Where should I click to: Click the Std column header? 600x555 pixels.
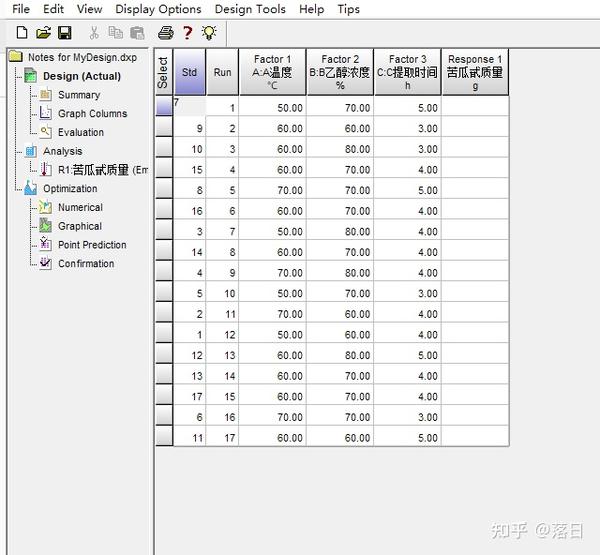pyautogui.click(x=189, y=72)
